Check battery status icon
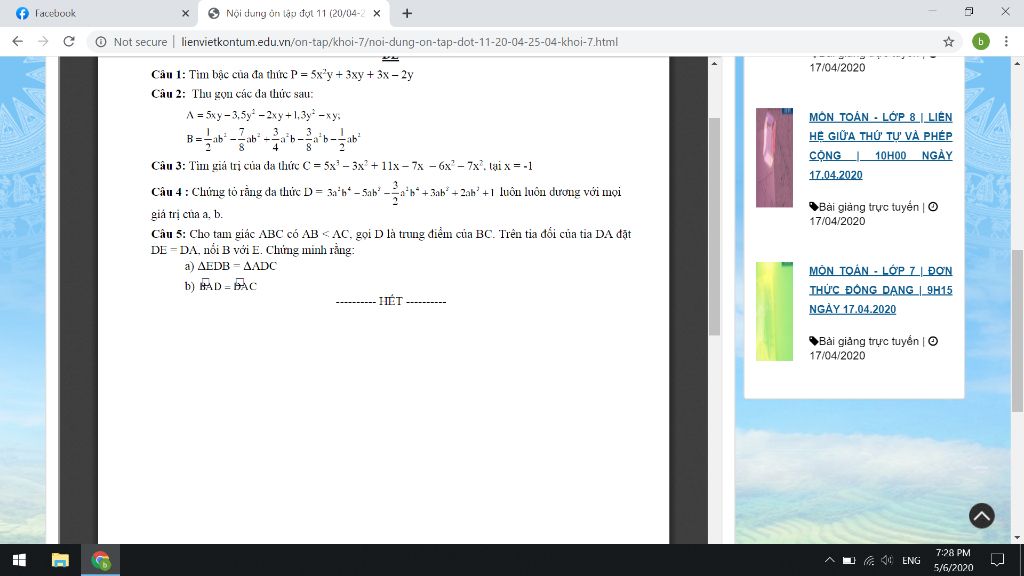 [x=849, y=560]
